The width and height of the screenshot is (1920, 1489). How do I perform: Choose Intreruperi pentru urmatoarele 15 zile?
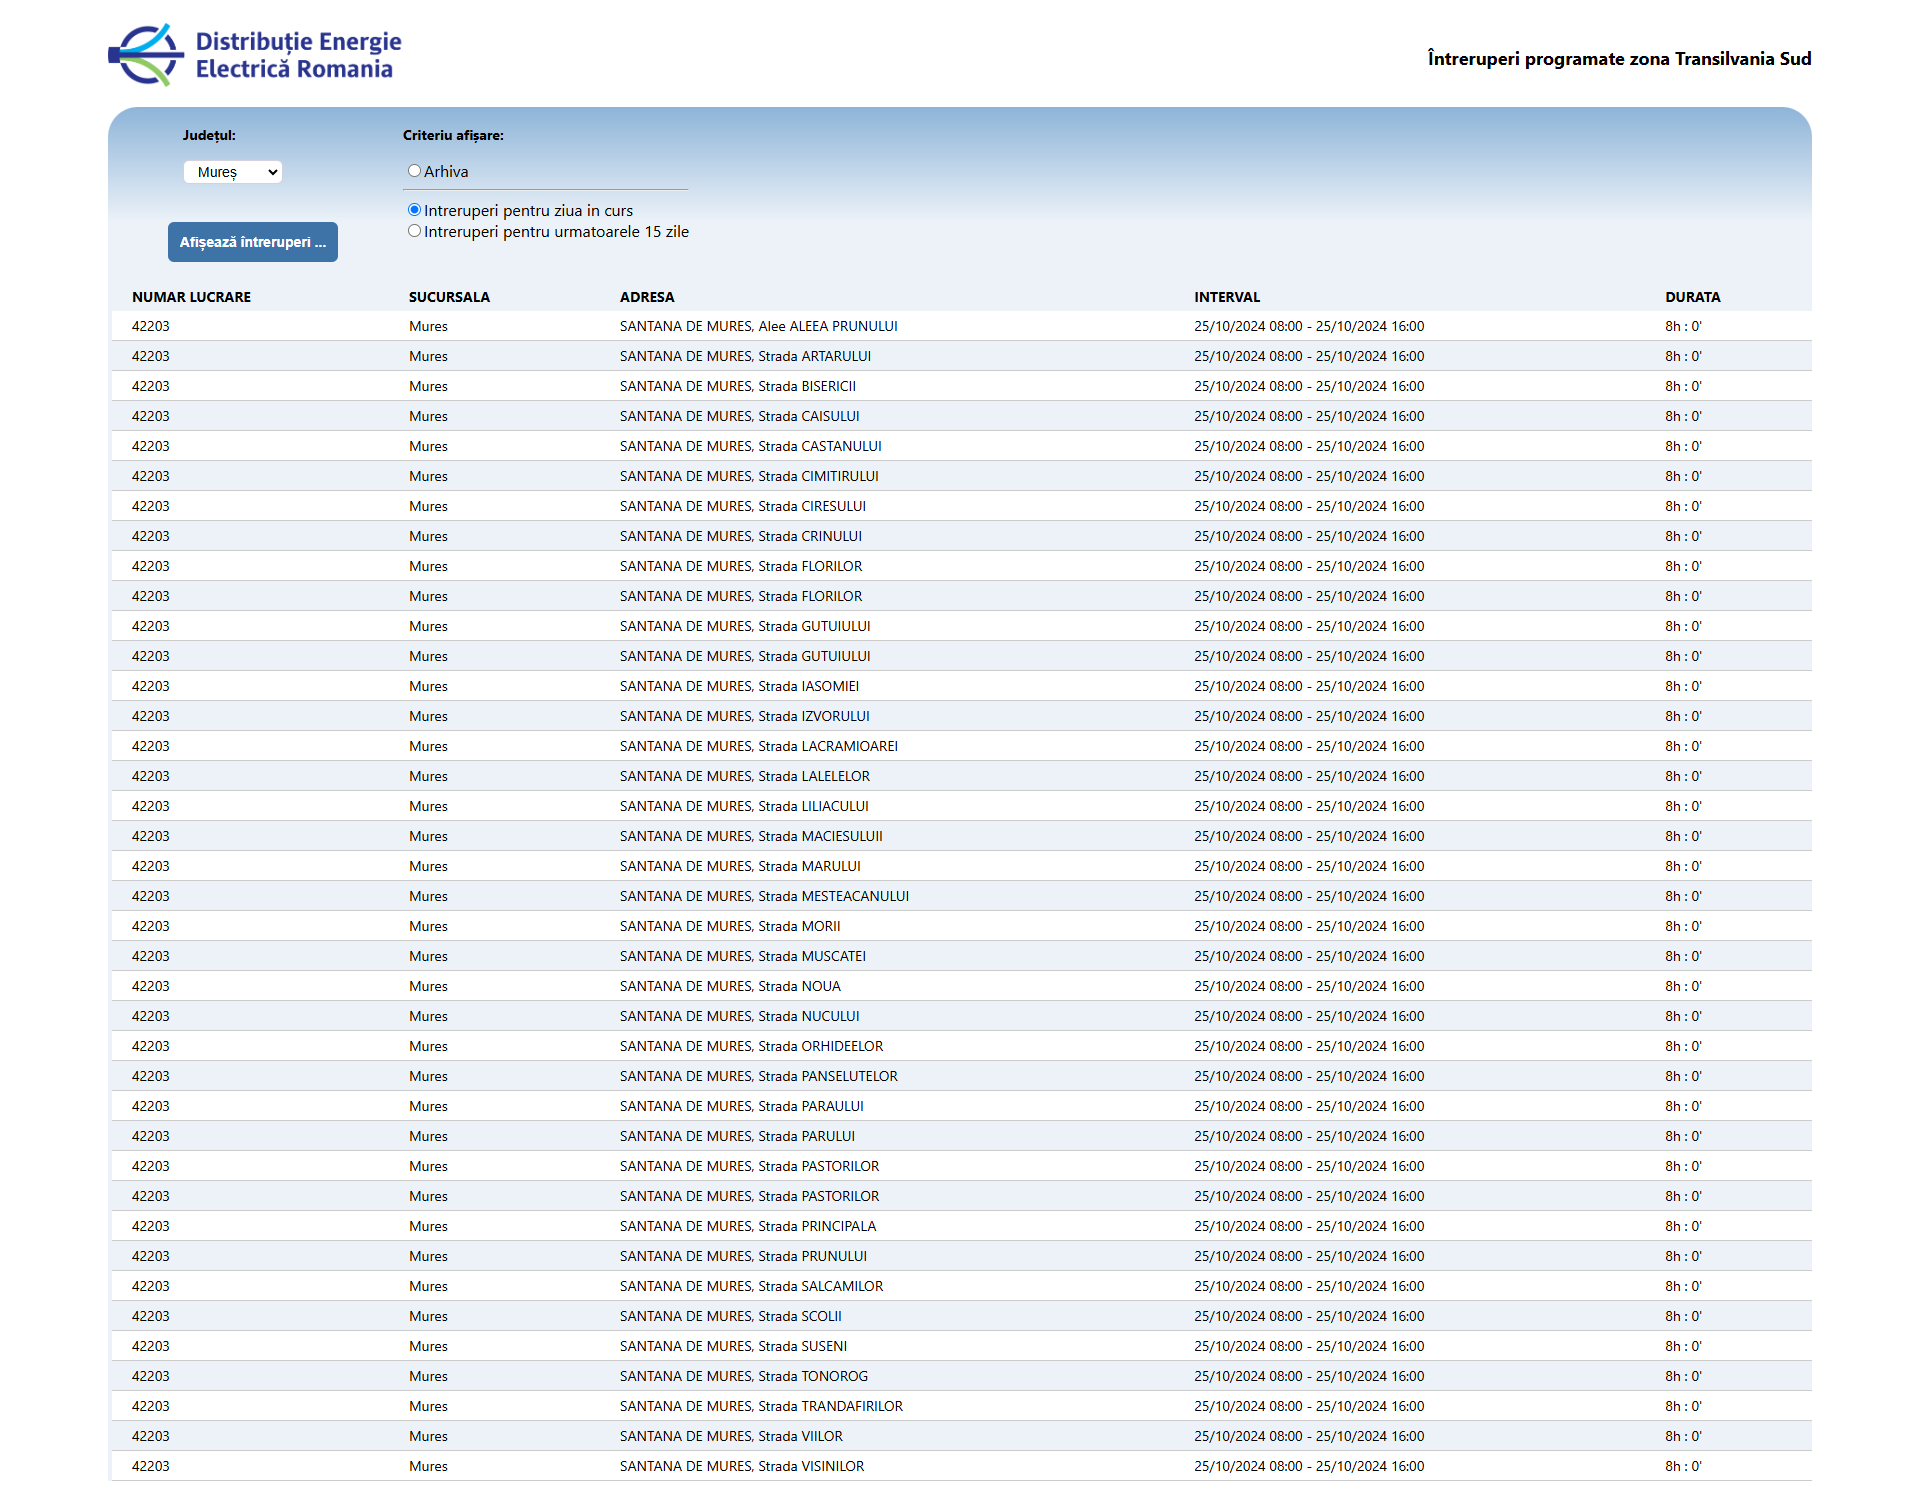point(414,231)
